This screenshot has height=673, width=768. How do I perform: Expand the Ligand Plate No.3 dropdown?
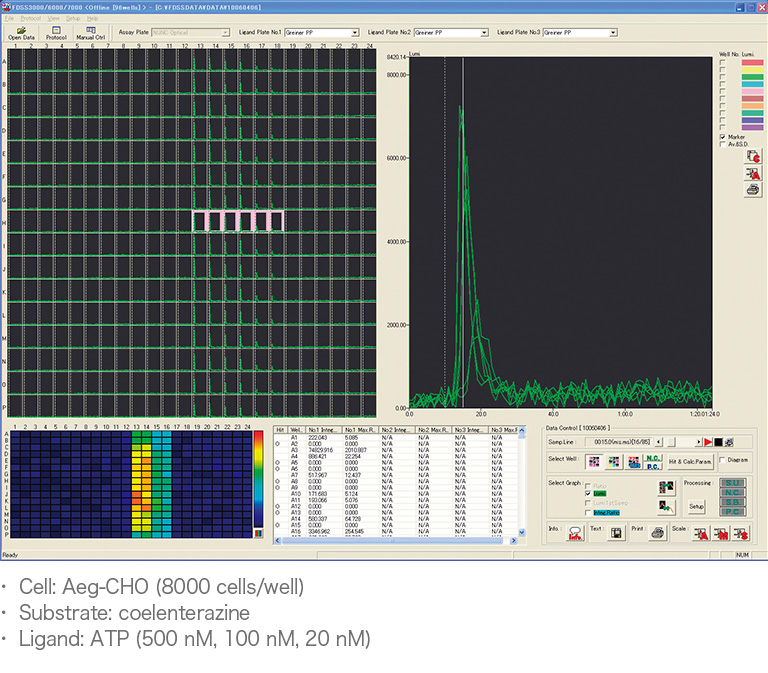(613, 33)
